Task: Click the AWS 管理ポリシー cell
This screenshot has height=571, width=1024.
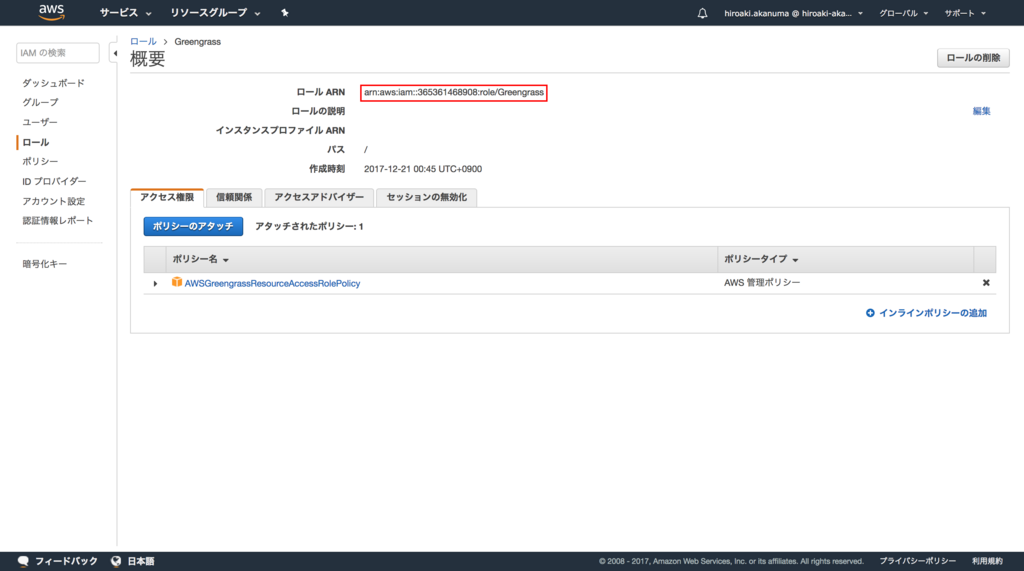Action: [x=761, y=283]
